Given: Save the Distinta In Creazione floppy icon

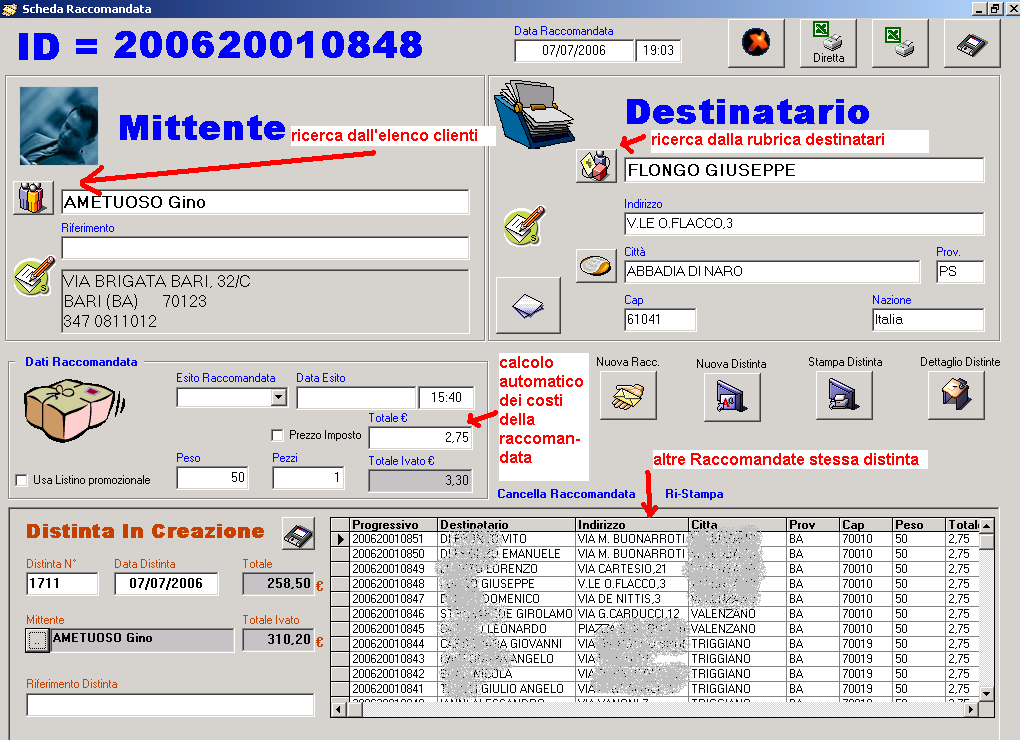Looking at the screenshot, I should pos(299,534).
